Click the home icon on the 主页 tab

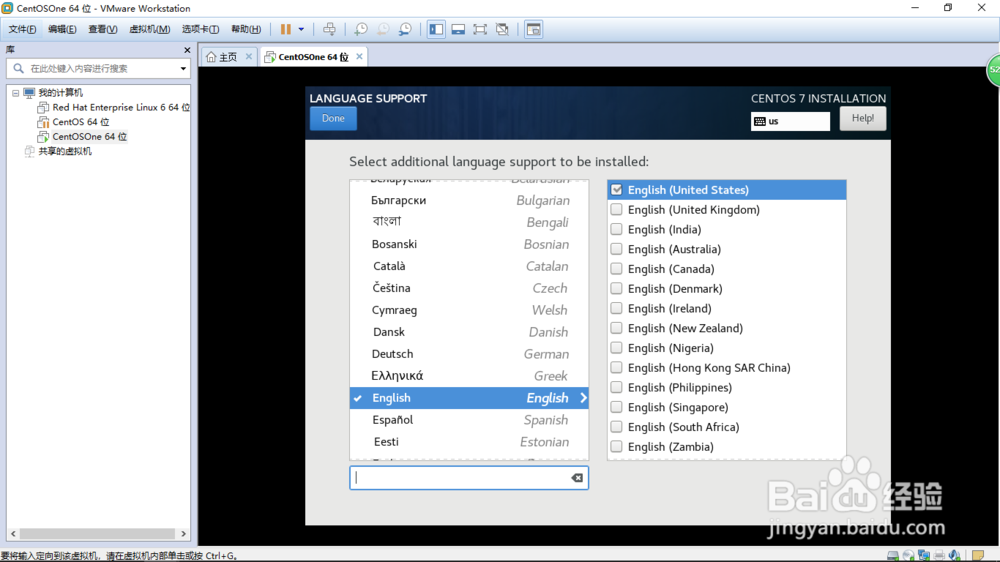pyautogui.click(x=211, y=57)
